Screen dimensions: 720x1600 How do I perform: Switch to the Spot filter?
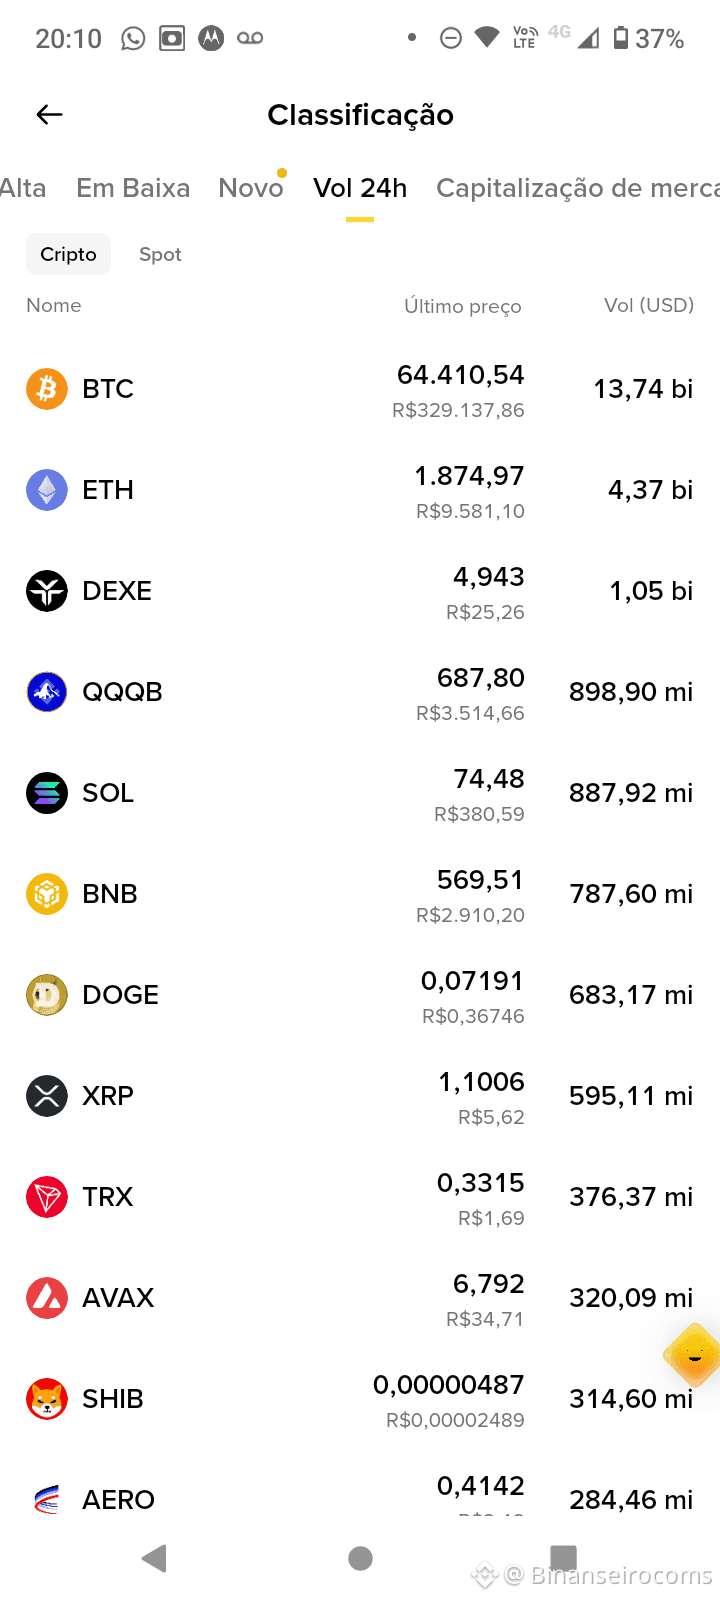[x=160, y=254]
